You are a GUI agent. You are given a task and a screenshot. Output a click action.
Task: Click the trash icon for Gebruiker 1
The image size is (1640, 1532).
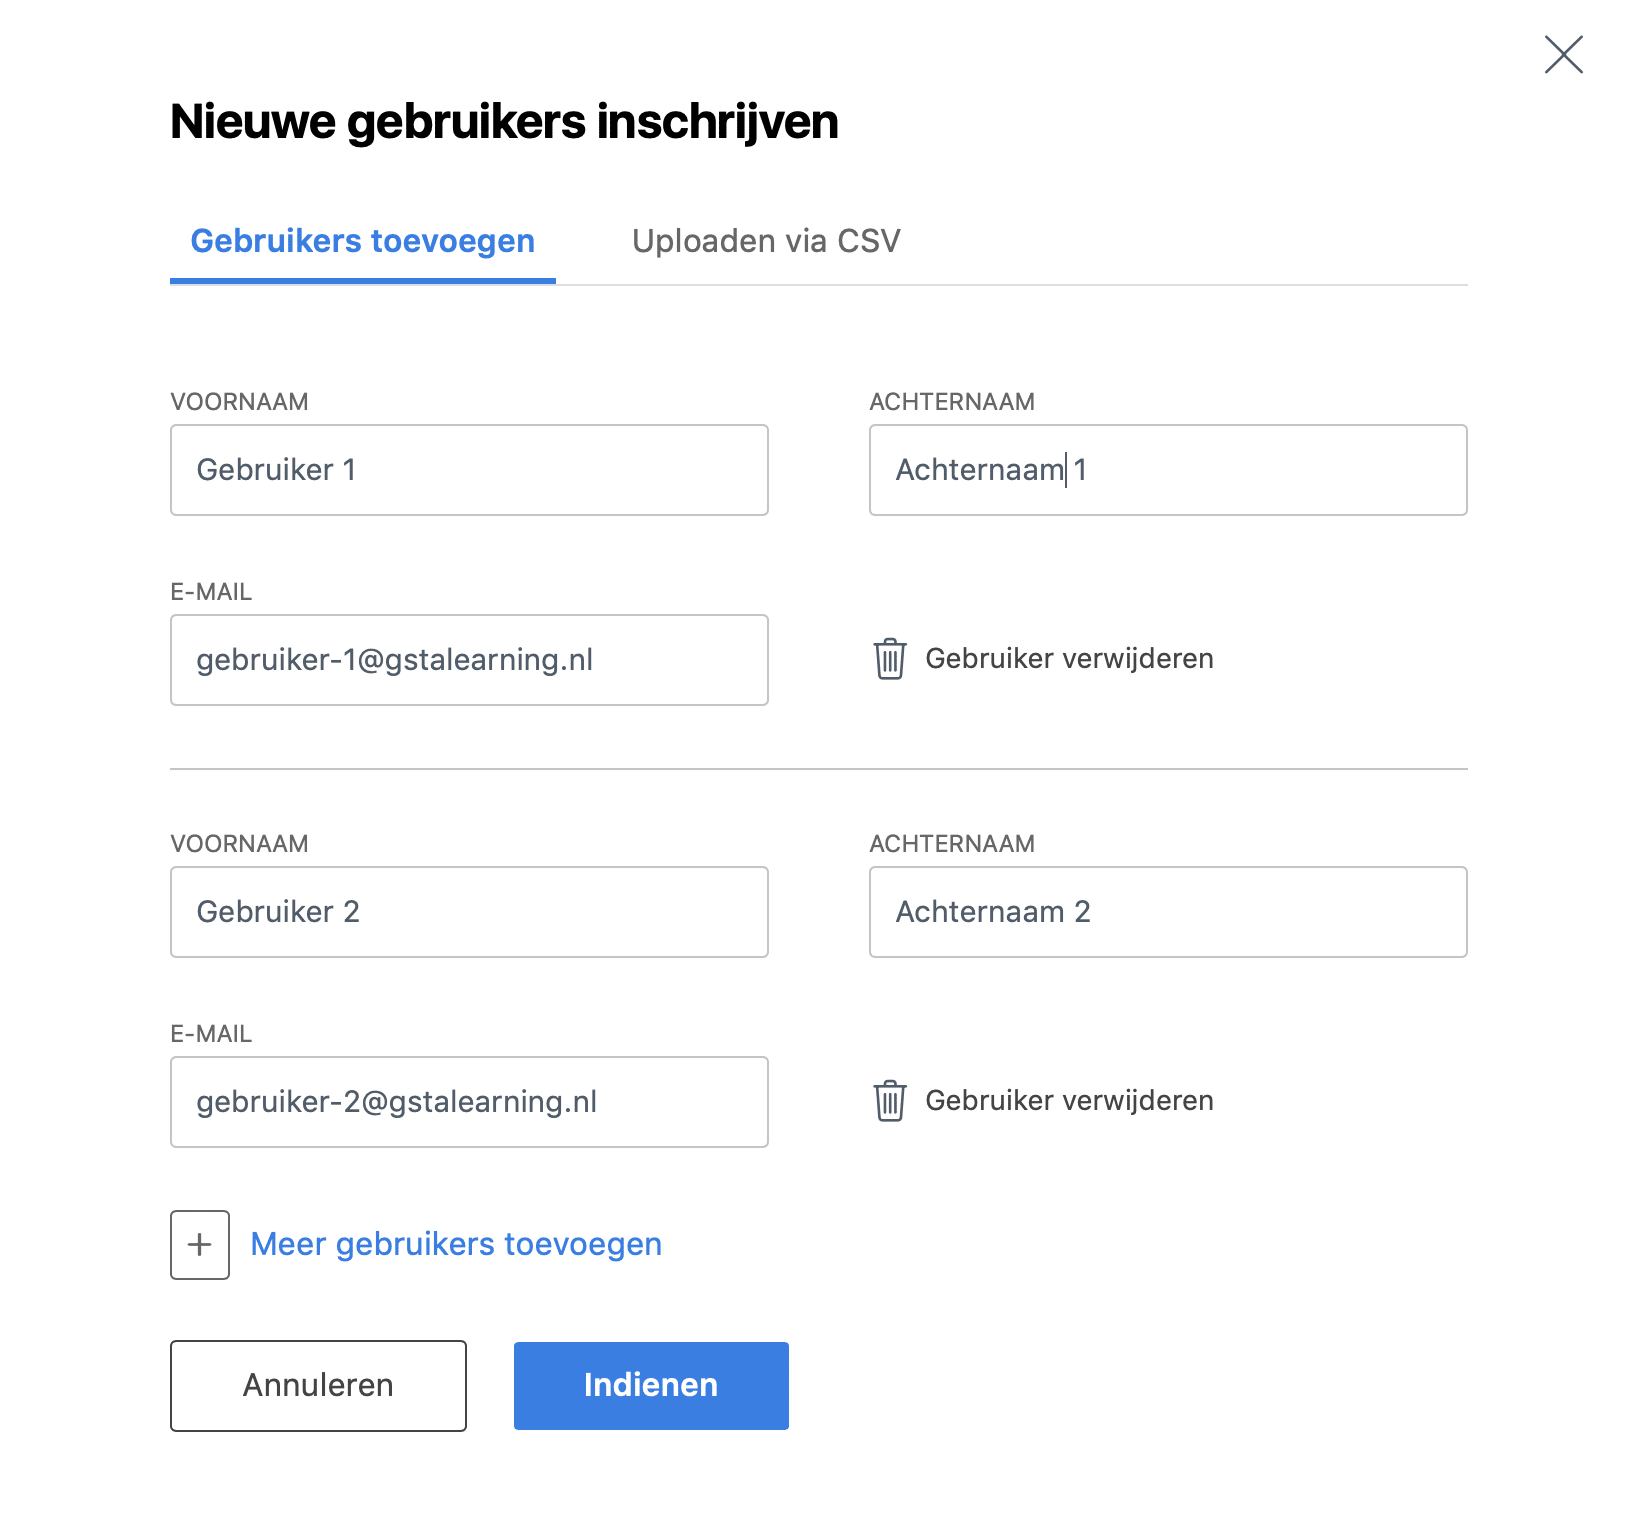tap(890, 659)
